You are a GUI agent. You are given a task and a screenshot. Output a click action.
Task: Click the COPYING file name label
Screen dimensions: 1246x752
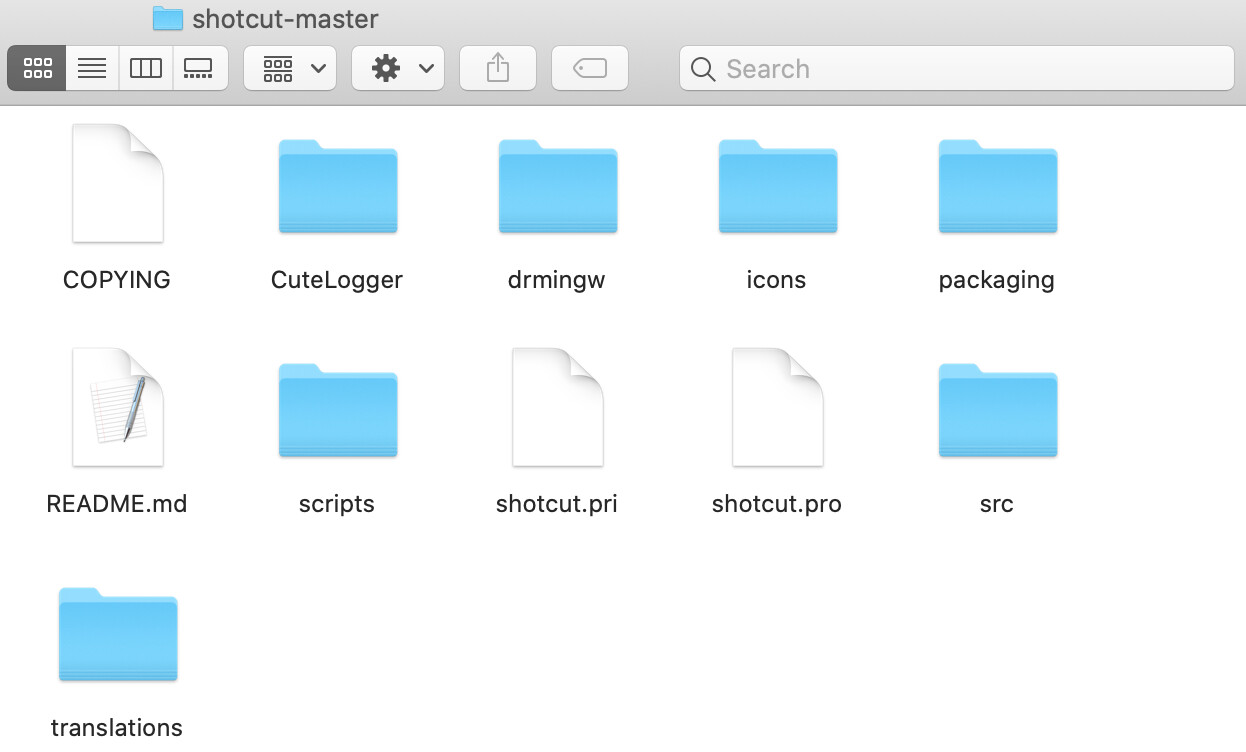click(x=117, y=280)
